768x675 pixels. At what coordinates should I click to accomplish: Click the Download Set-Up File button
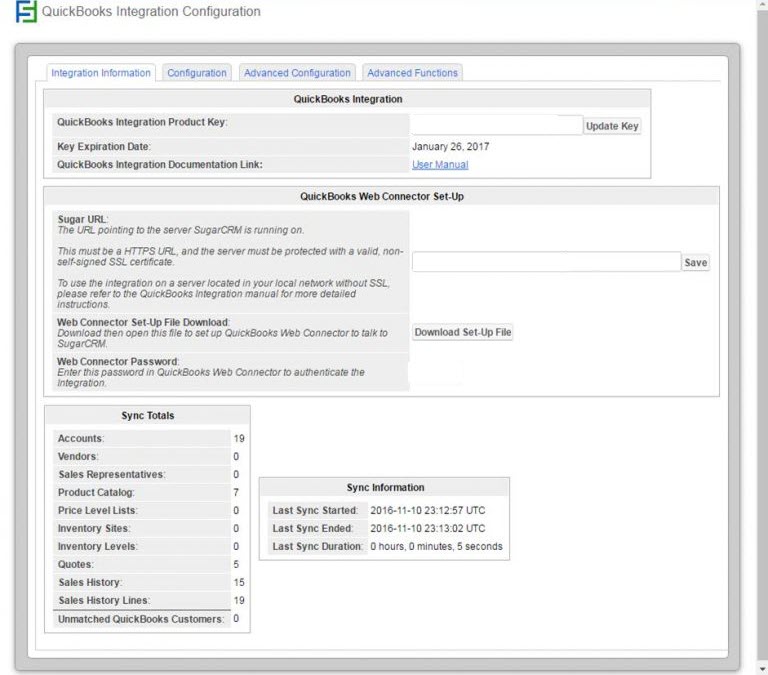(463, 332)
